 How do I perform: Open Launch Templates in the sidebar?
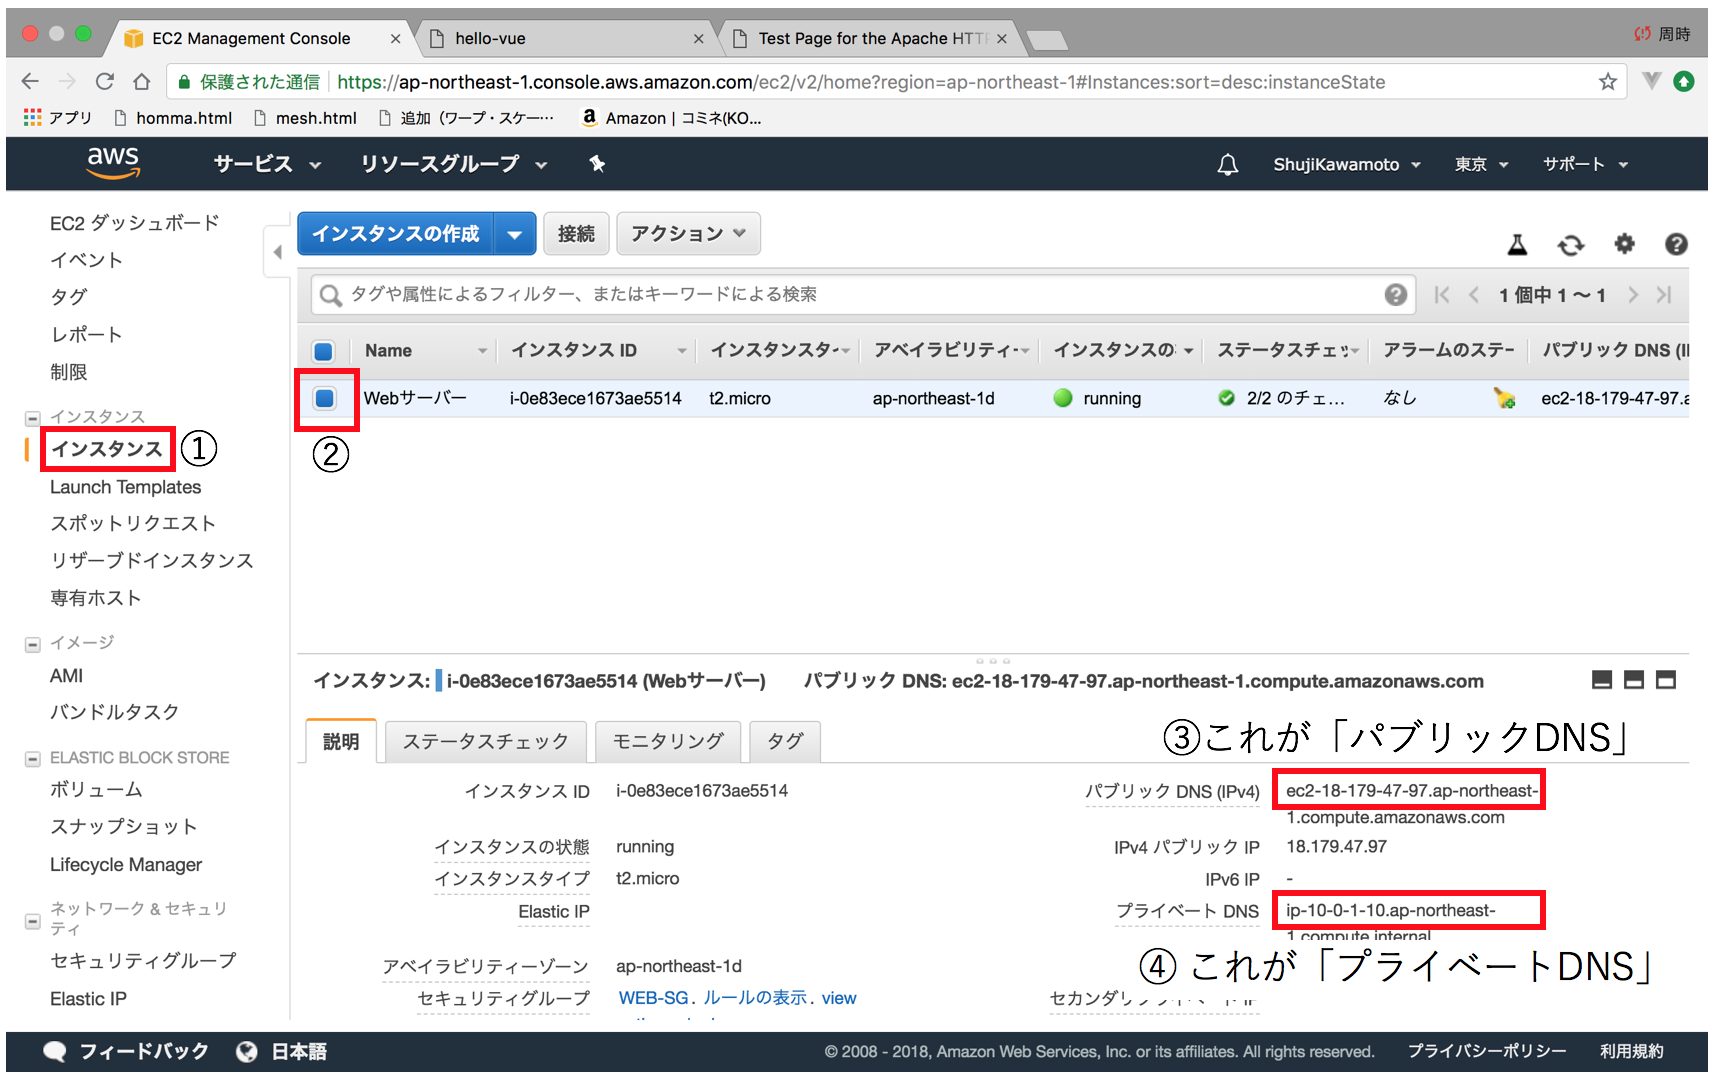[125, 487]
